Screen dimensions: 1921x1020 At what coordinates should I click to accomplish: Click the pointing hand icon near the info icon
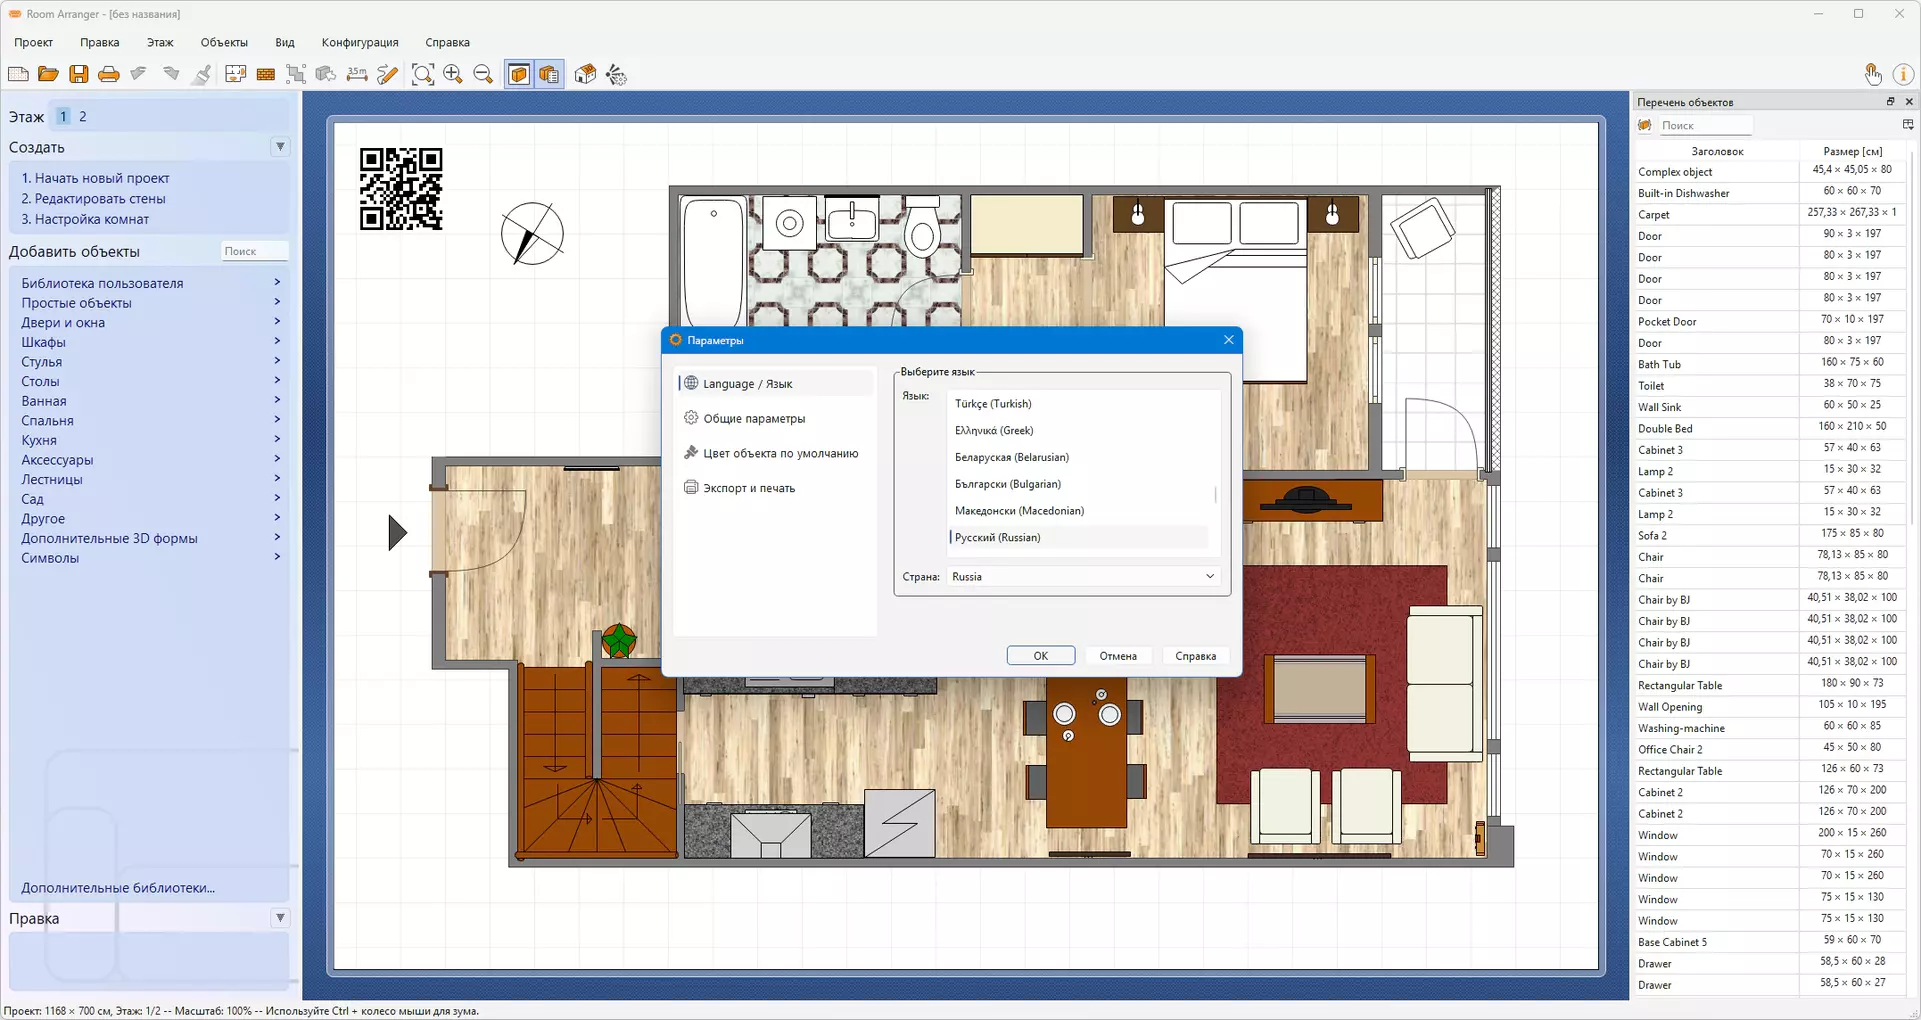coord(1873,74)
